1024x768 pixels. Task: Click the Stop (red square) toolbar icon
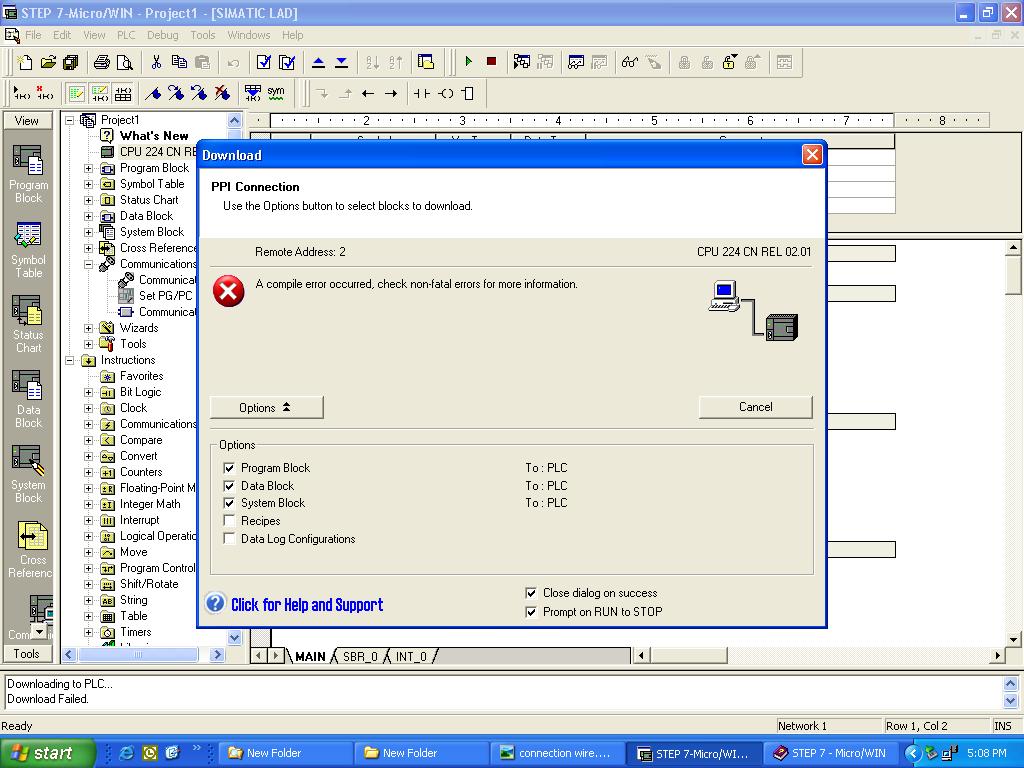click(491, 62)
